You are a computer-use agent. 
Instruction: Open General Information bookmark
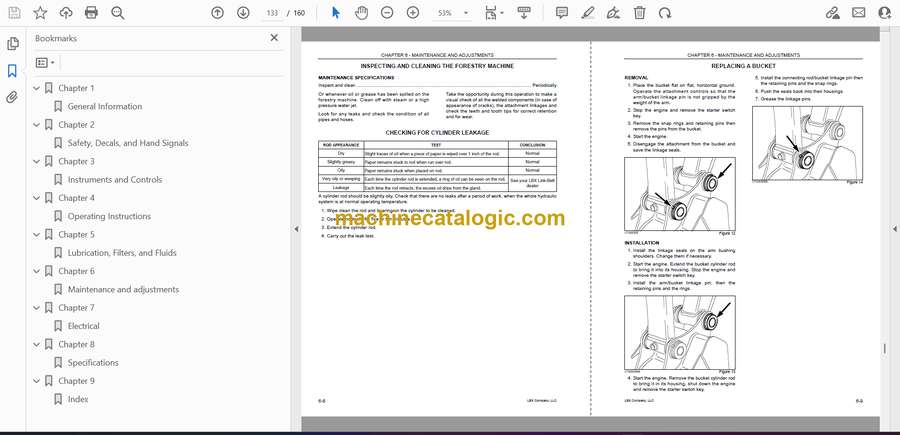click(104, 106)
